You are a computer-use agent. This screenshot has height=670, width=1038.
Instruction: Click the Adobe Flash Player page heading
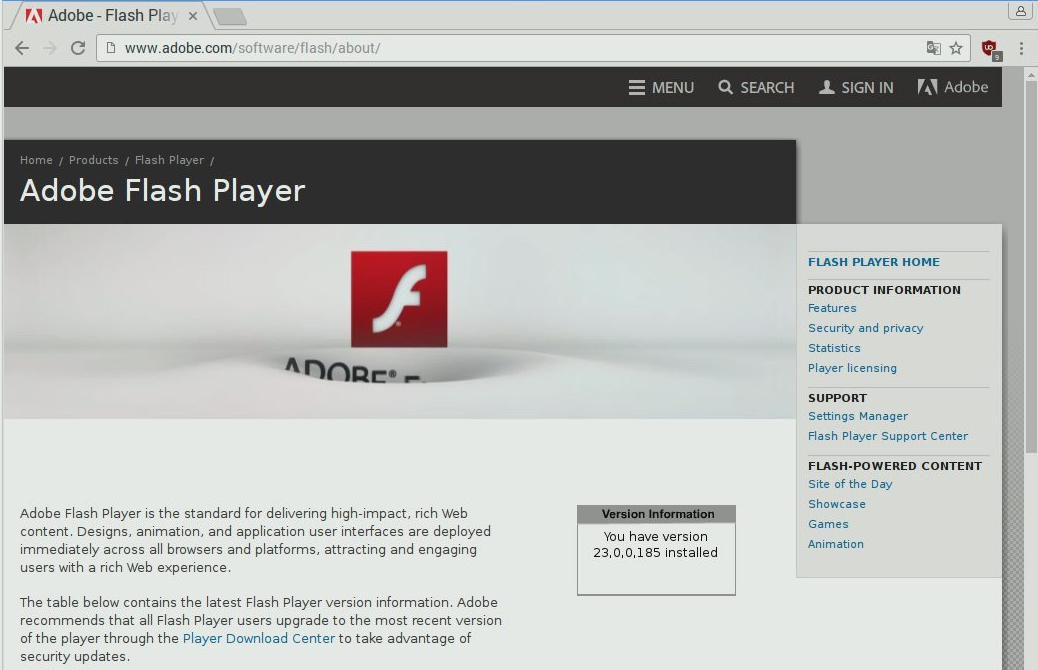162,191
